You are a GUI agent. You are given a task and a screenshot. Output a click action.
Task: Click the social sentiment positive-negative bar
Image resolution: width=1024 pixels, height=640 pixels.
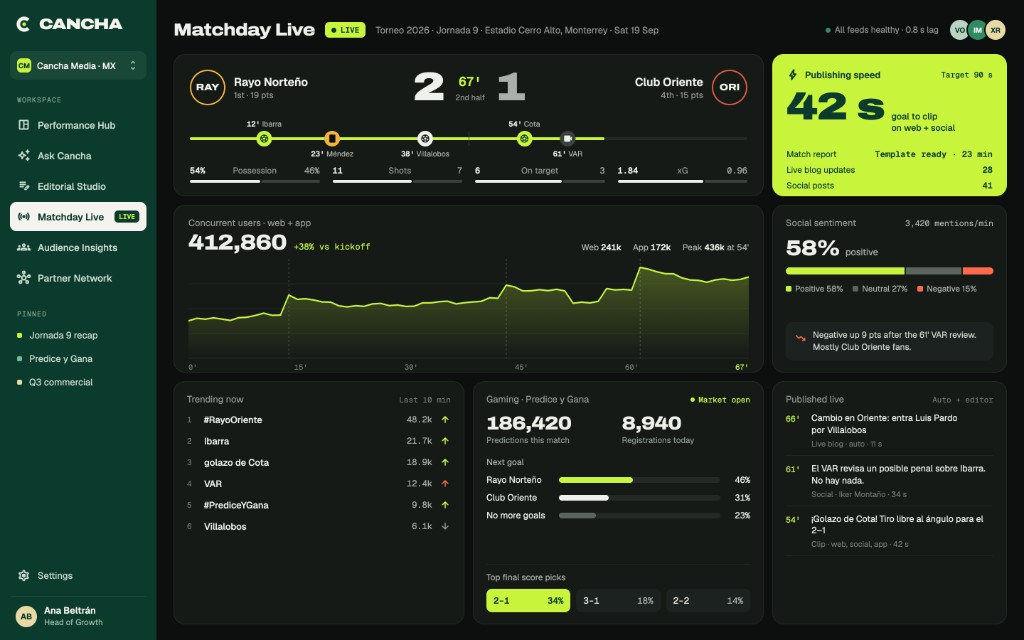(x=889, y=270)
